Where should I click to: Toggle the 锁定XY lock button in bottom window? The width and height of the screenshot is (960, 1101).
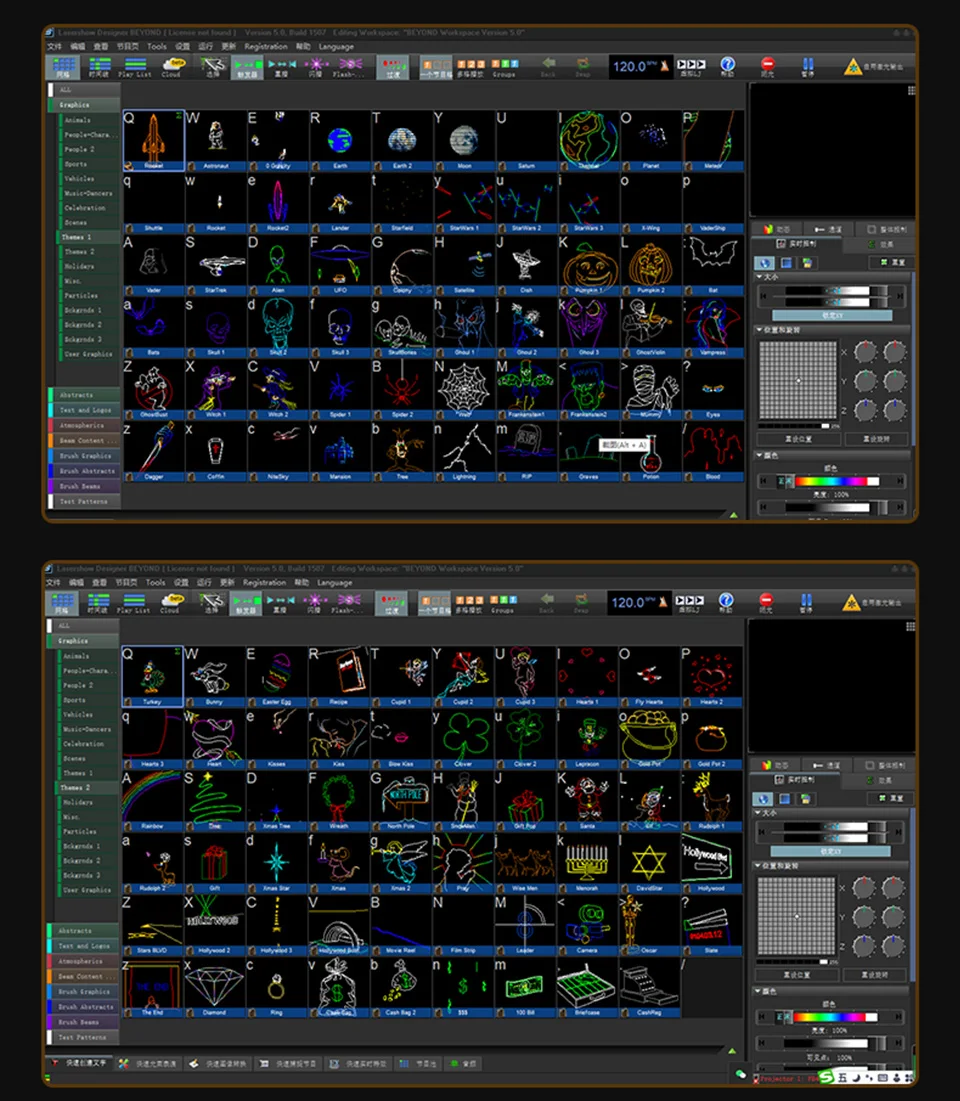tap(831, 851)
